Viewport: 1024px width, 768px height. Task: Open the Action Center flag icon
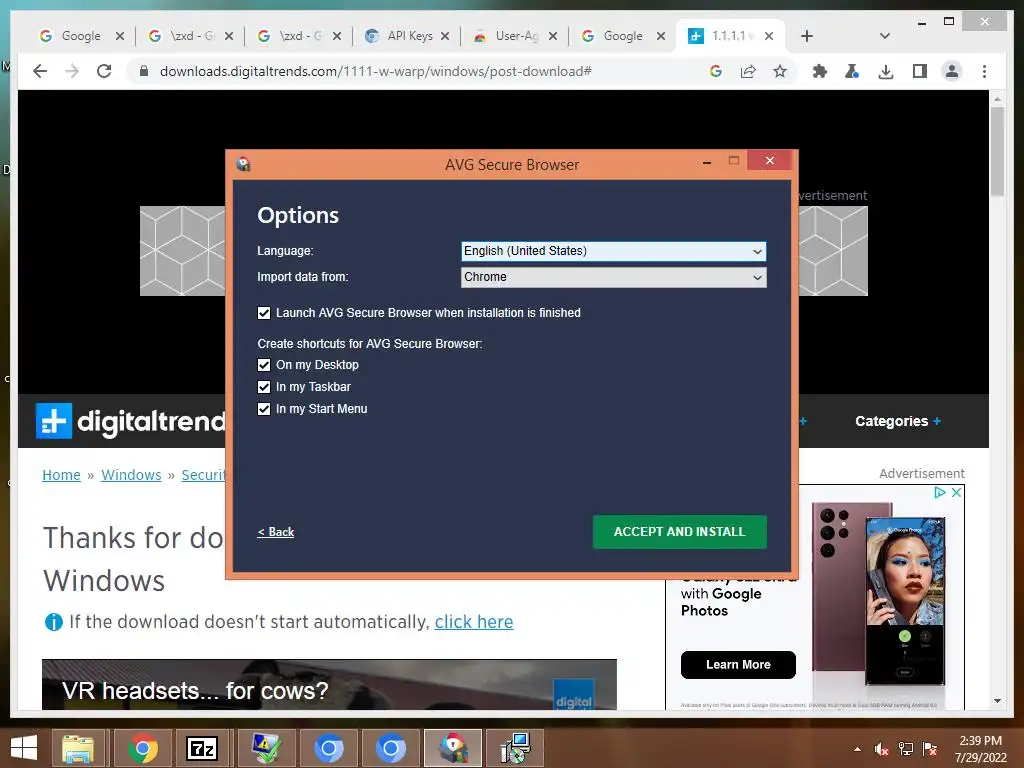(x=930, y=749)
